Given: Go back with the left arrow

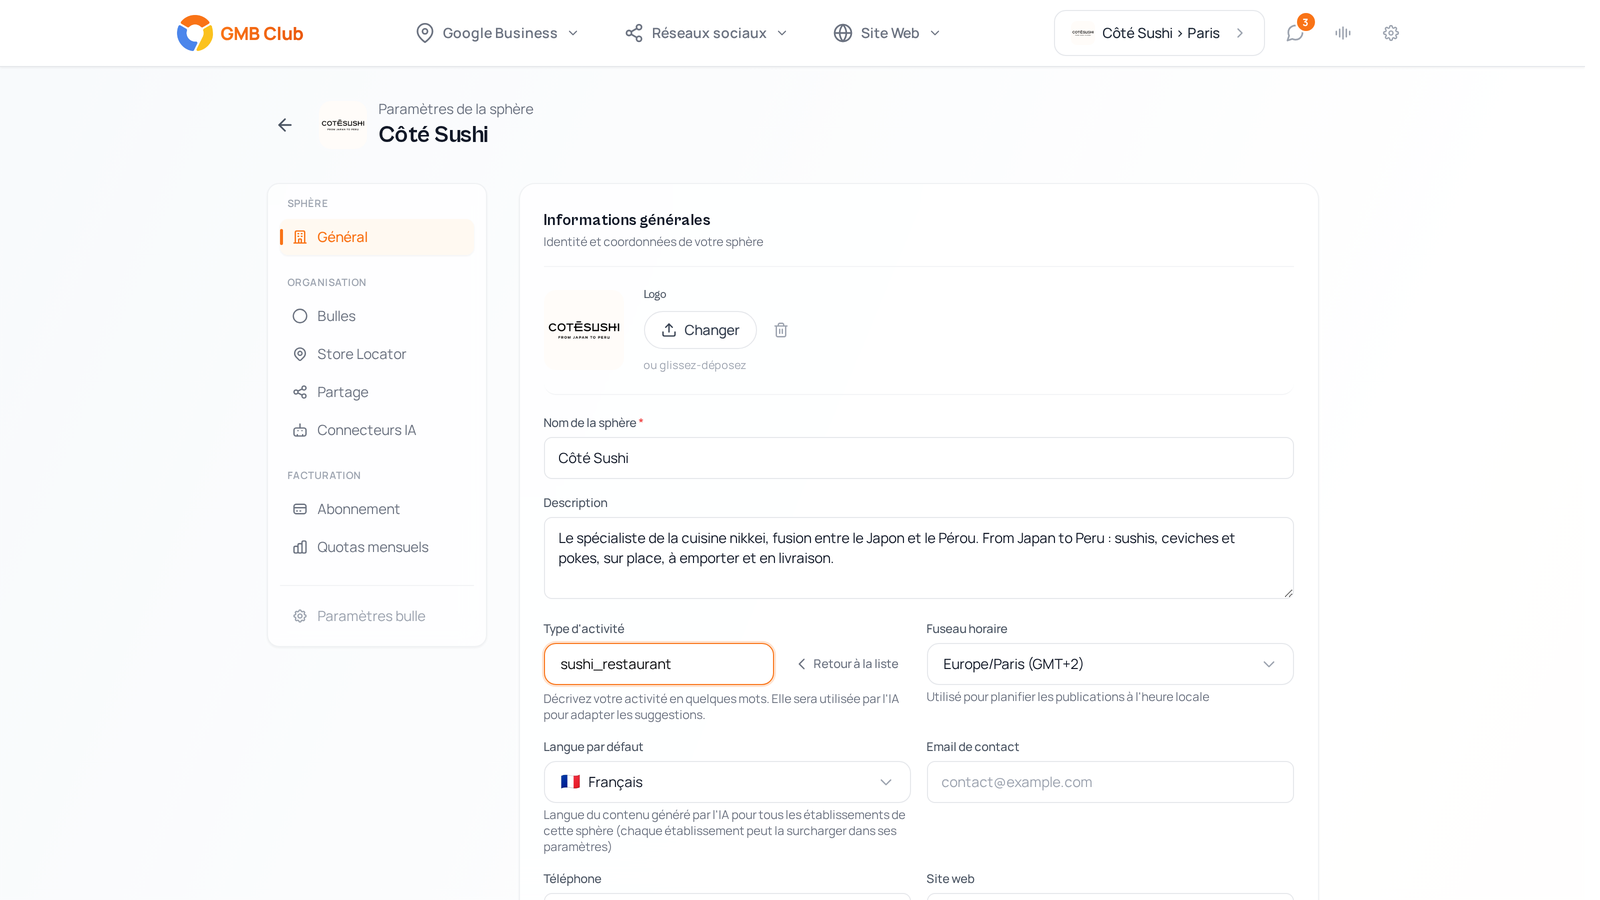Looking at the screenshot, I should tap(285, 125).
